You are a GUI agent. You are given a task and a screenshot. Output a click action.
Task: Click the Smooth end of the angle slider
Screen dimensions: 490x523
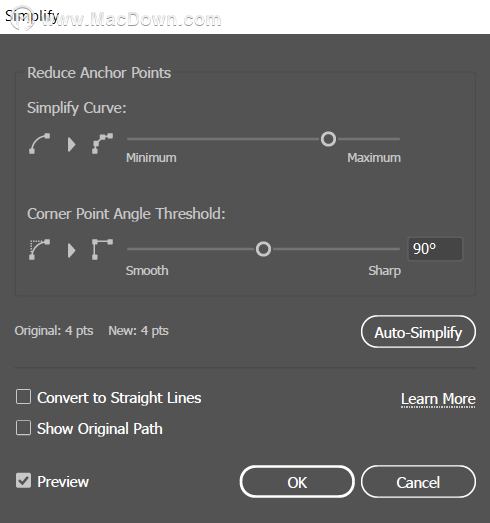tap(147, 271)
